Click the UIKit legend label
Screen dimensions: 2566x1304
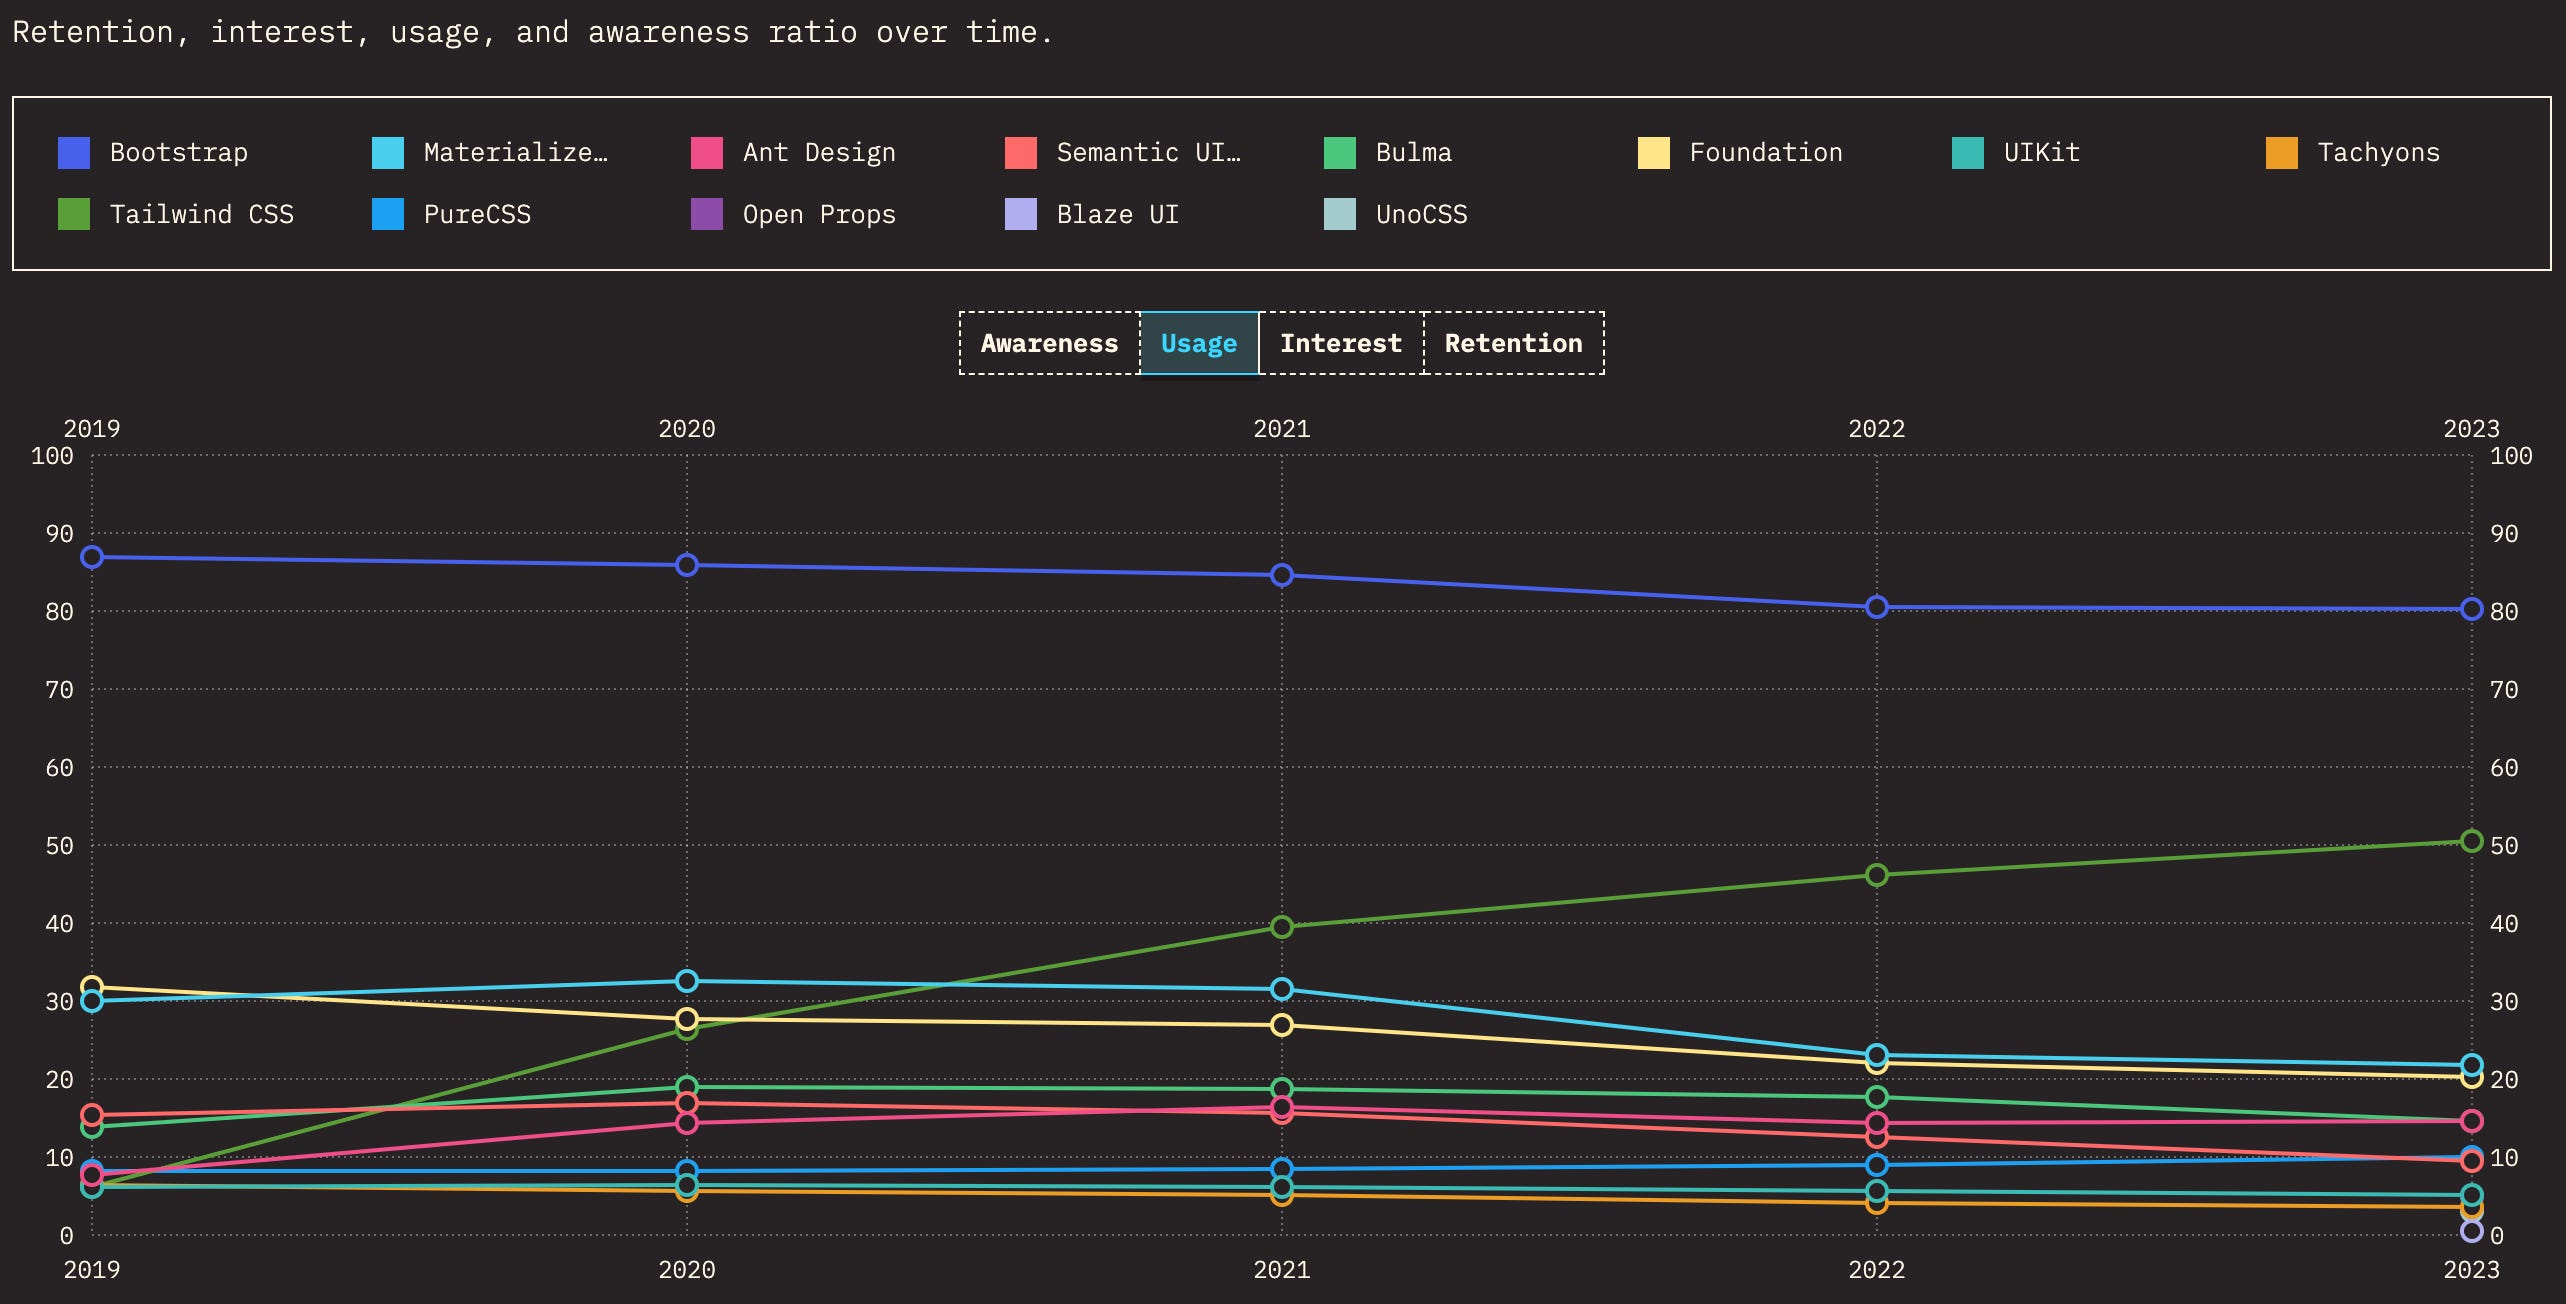[x=2041, y=153]
